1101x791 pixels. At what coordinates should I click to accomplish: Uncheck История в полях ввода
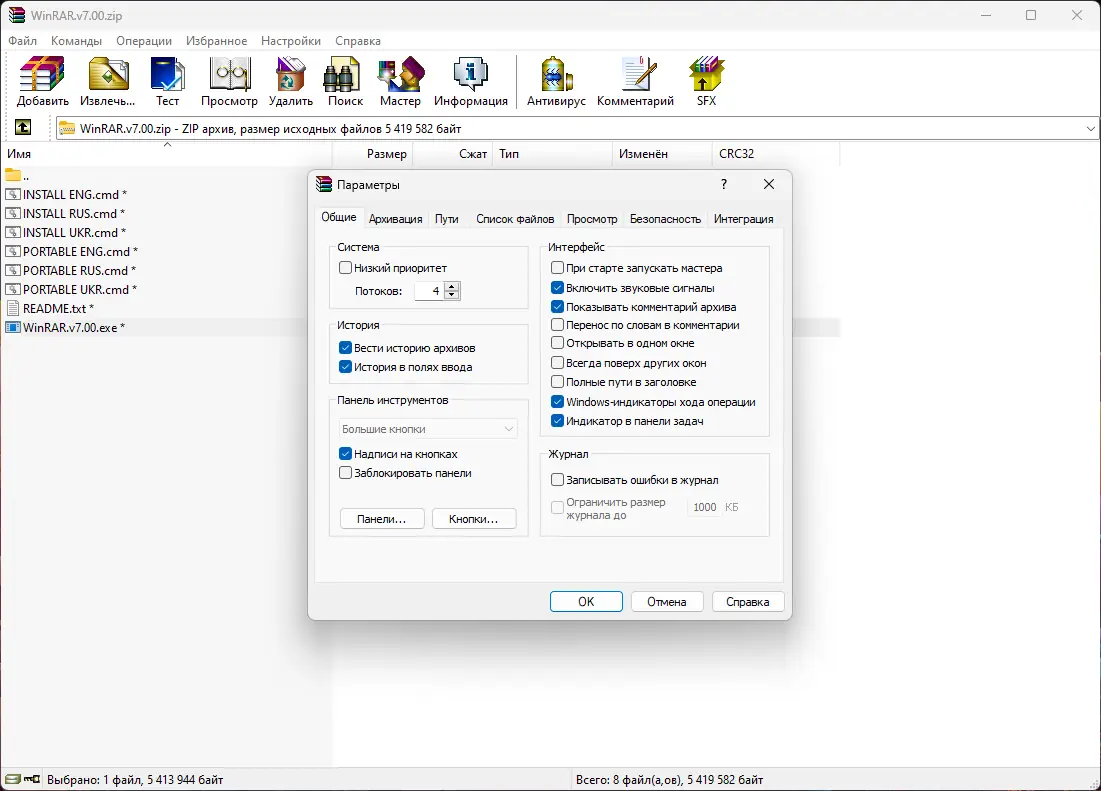(345, 366)
